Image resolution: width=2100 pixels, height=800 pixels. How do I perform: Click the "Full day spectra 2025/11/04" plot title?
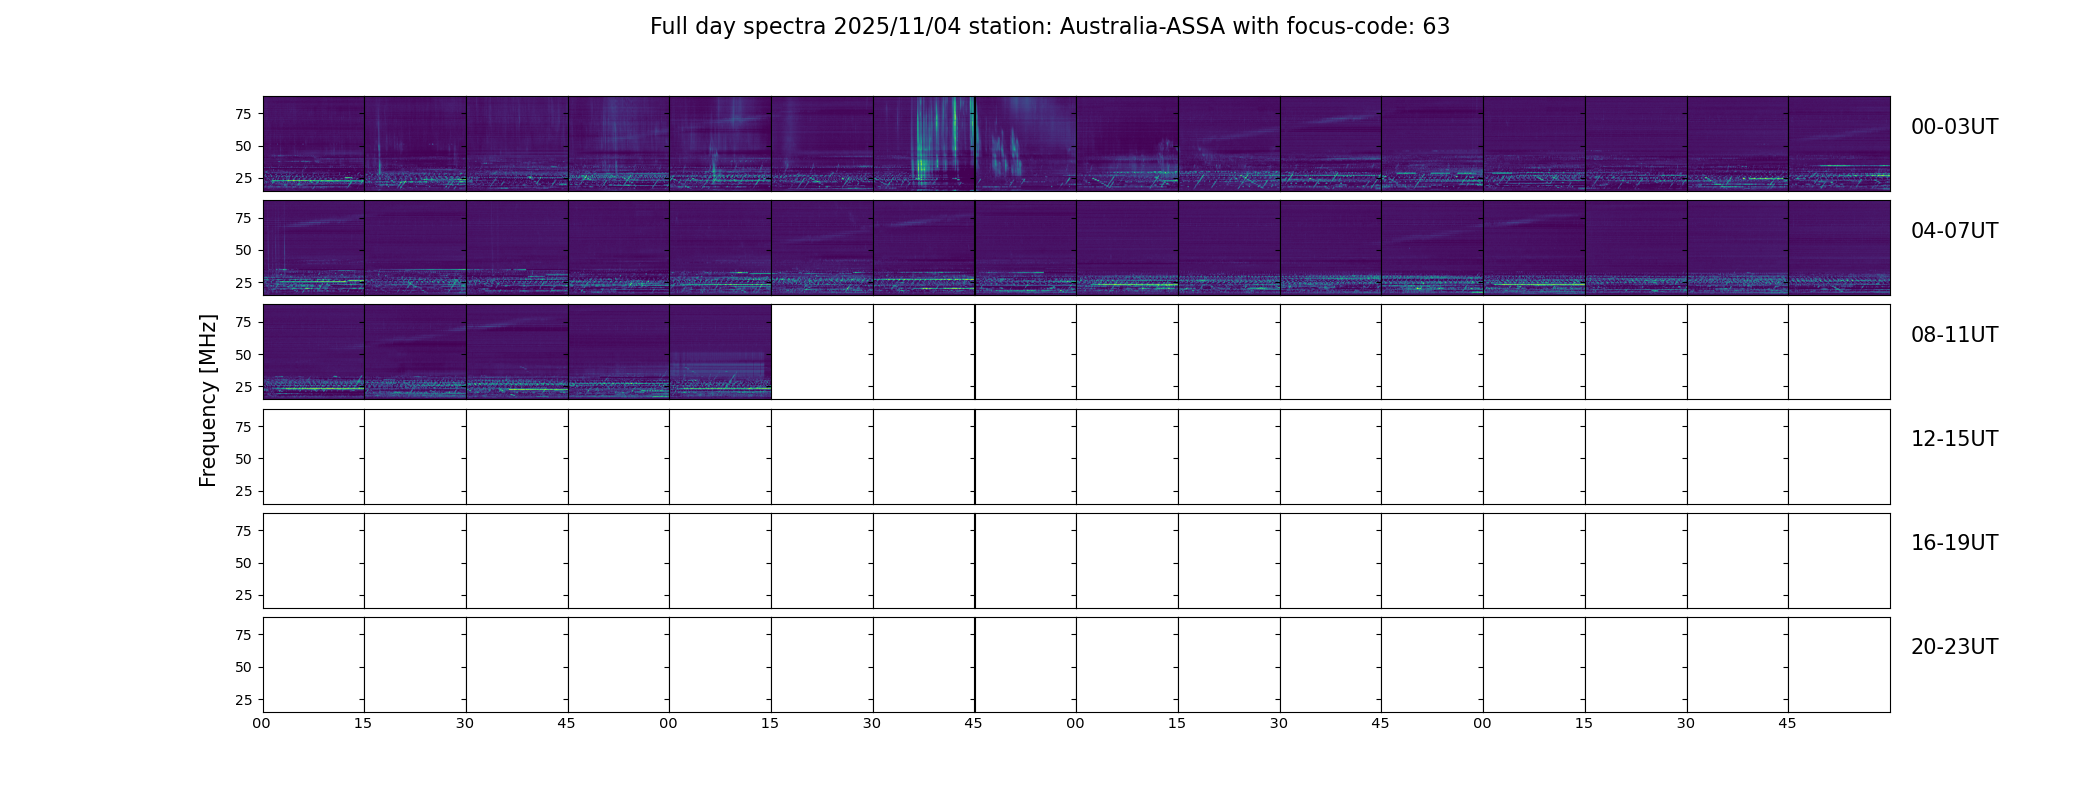click(1049, 27)
